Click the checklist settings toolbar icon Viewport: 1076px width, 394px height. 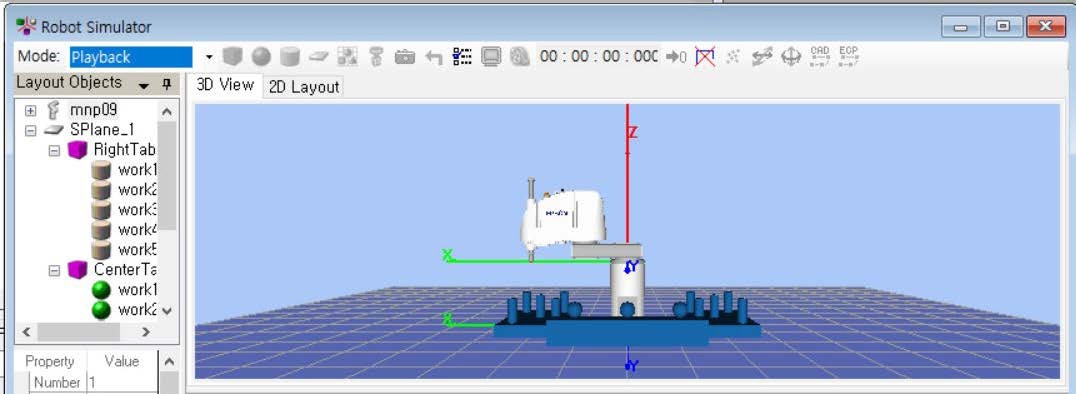point(463,56)
